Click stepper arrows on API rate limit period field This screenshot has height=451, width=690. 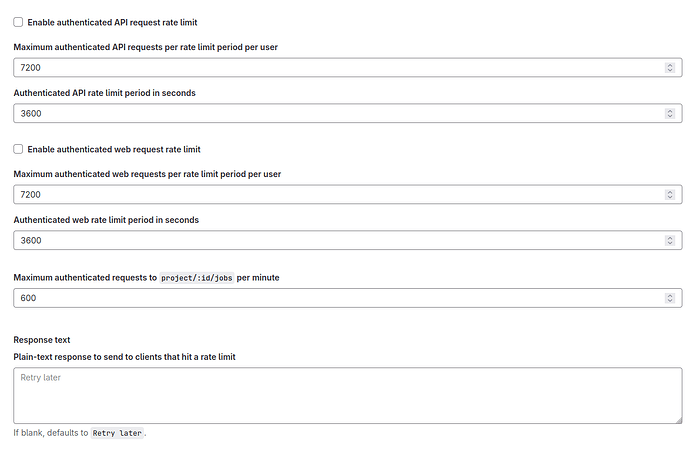coord(669,113)
